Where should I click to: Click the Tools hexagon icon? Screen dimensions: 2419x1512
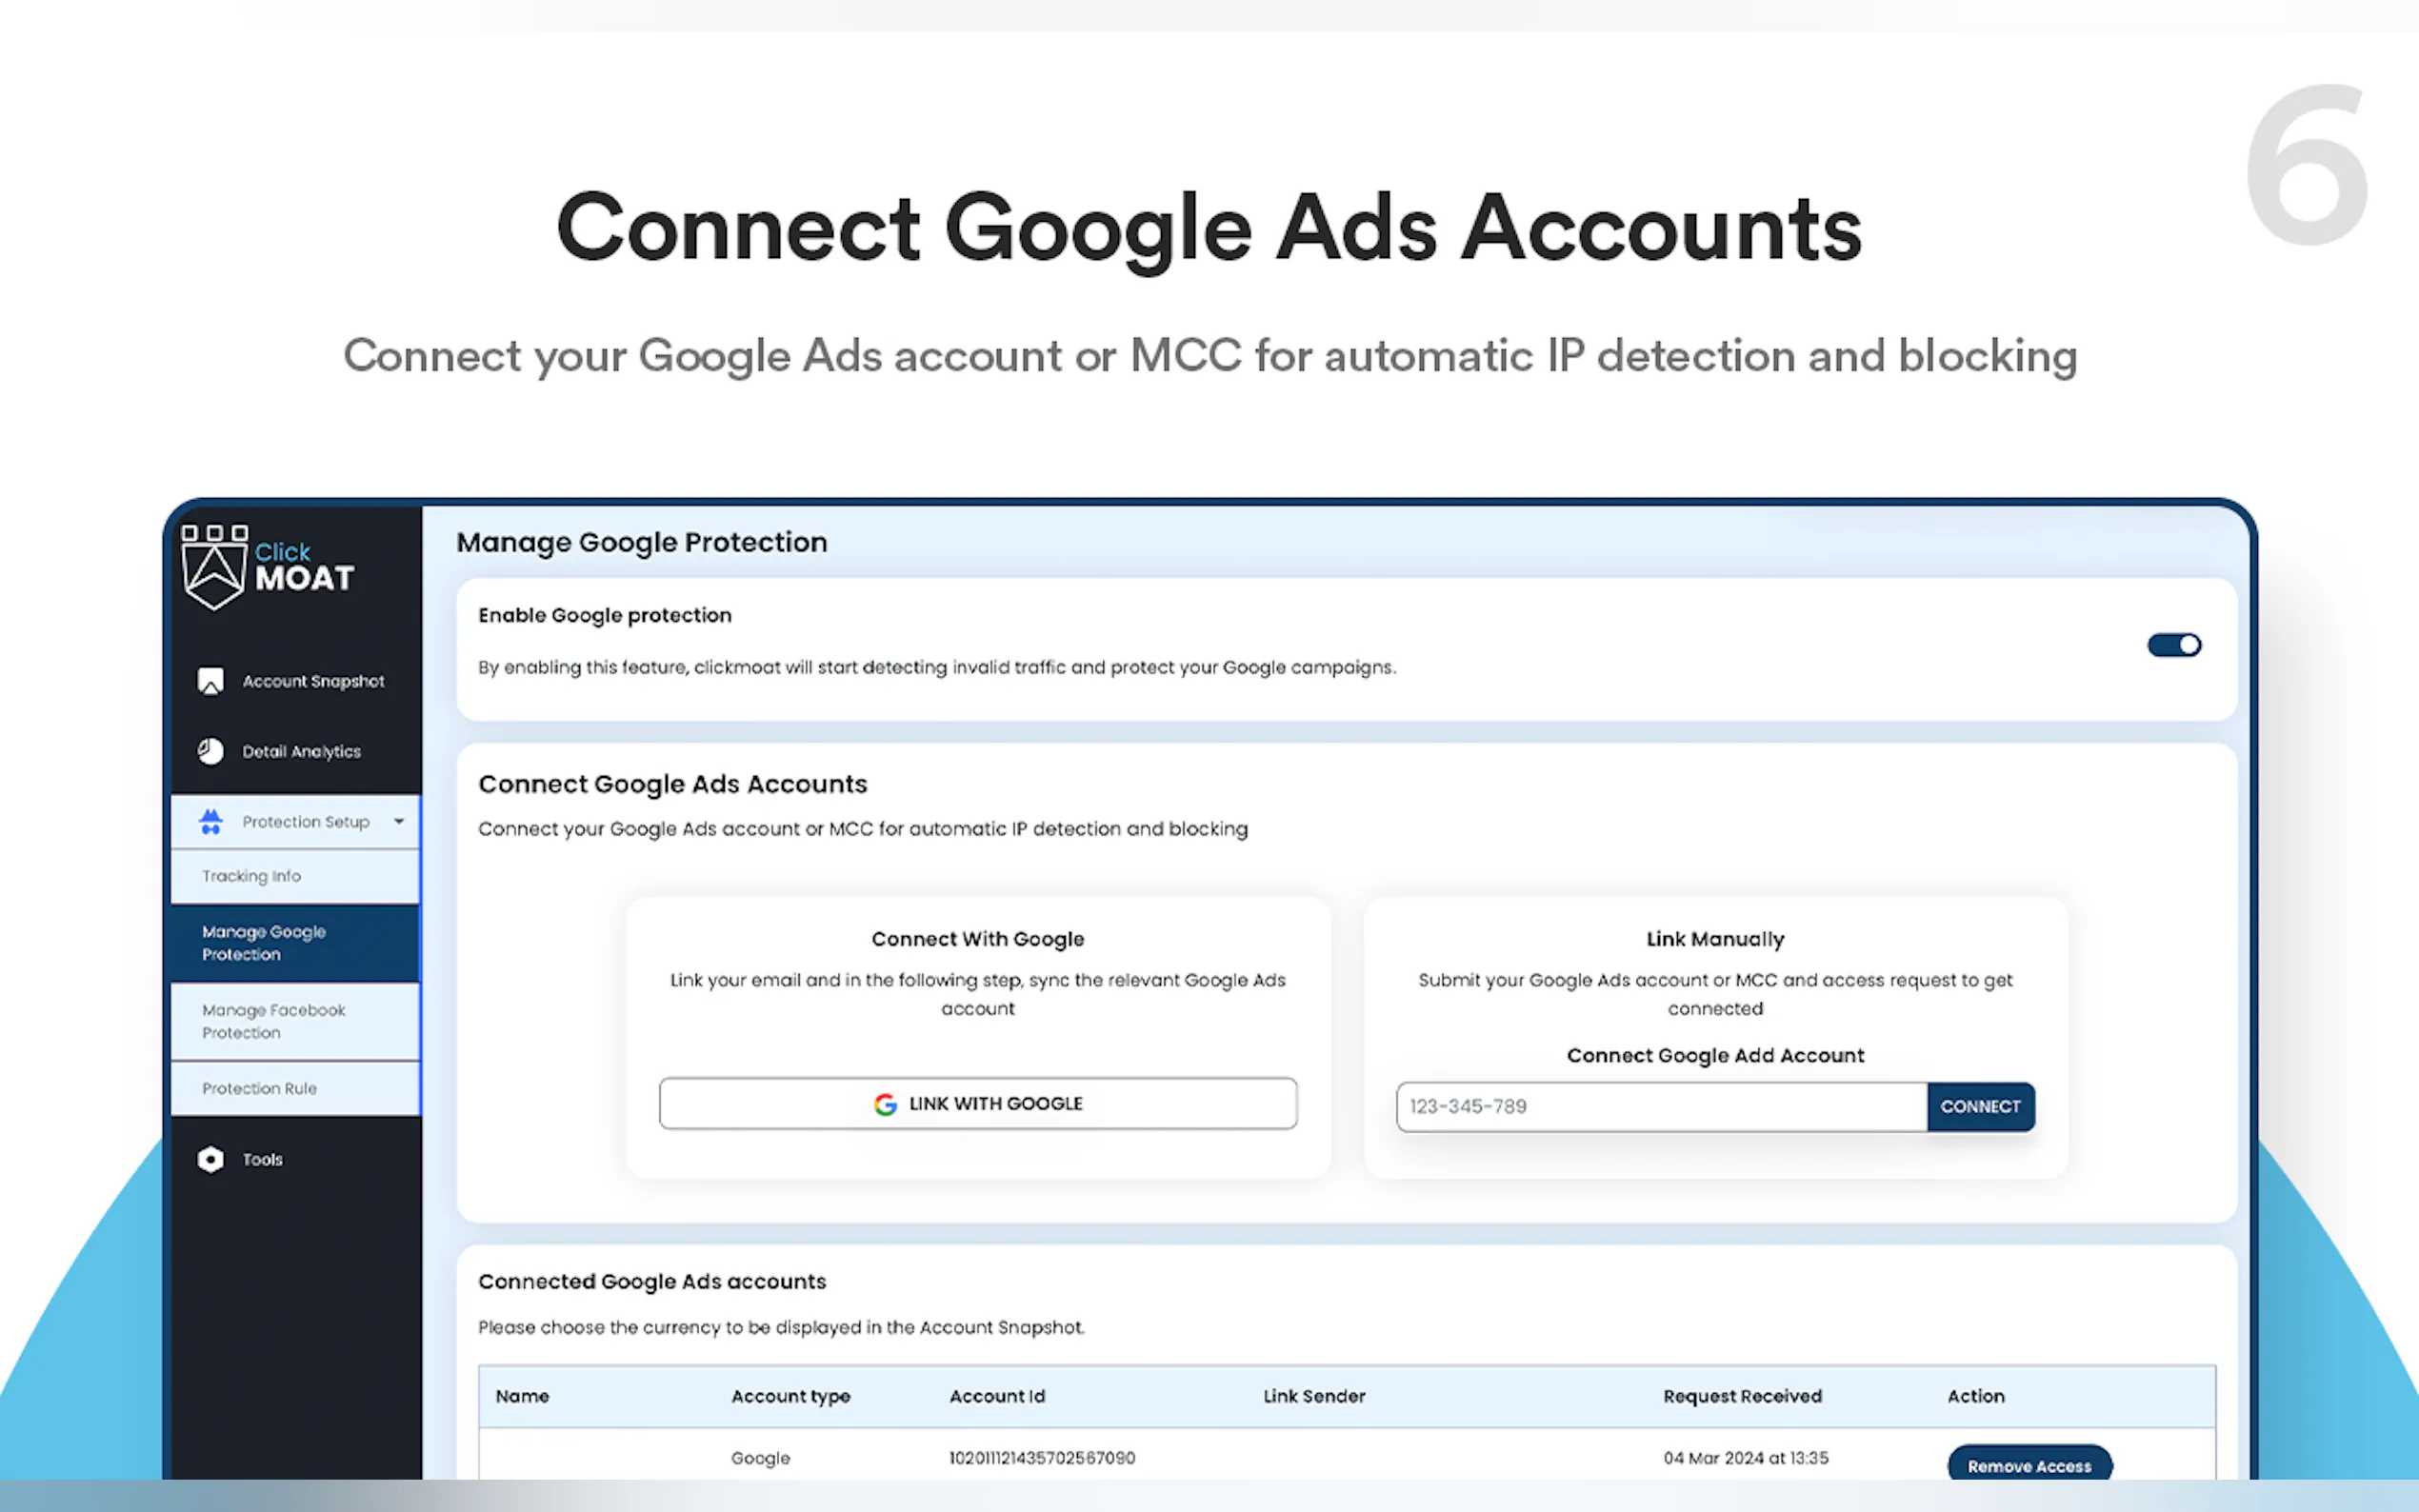click(x=210, y=1159)
